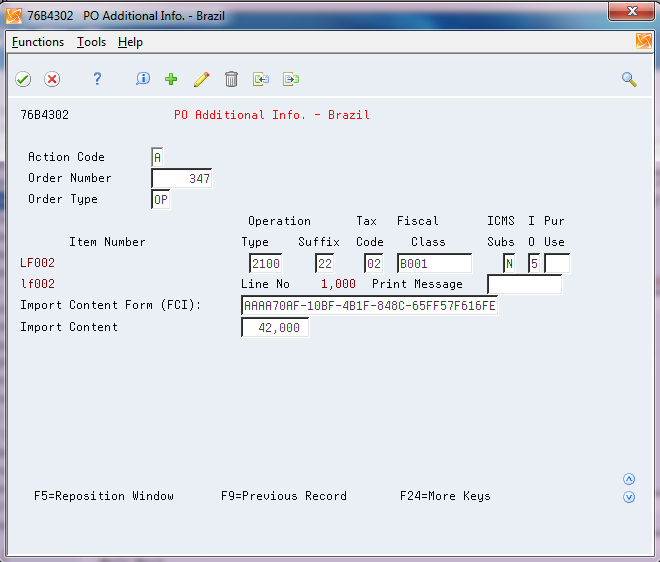The height and width of the screenshot is (562, 660).
Task: Click the Action Code input field
Action: coord(157,157)
